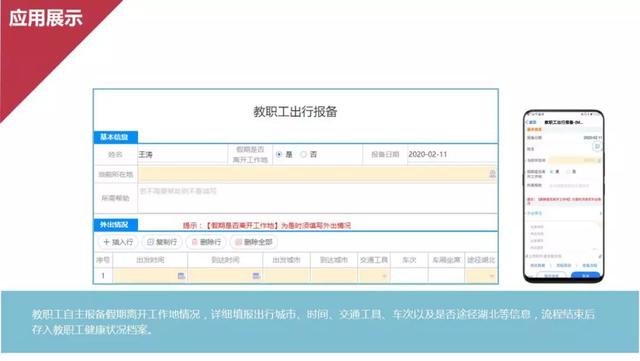The width and height of the screenshot is (640, 361).
Task: Click 插入行 plus button
Action: pos(118,242)
